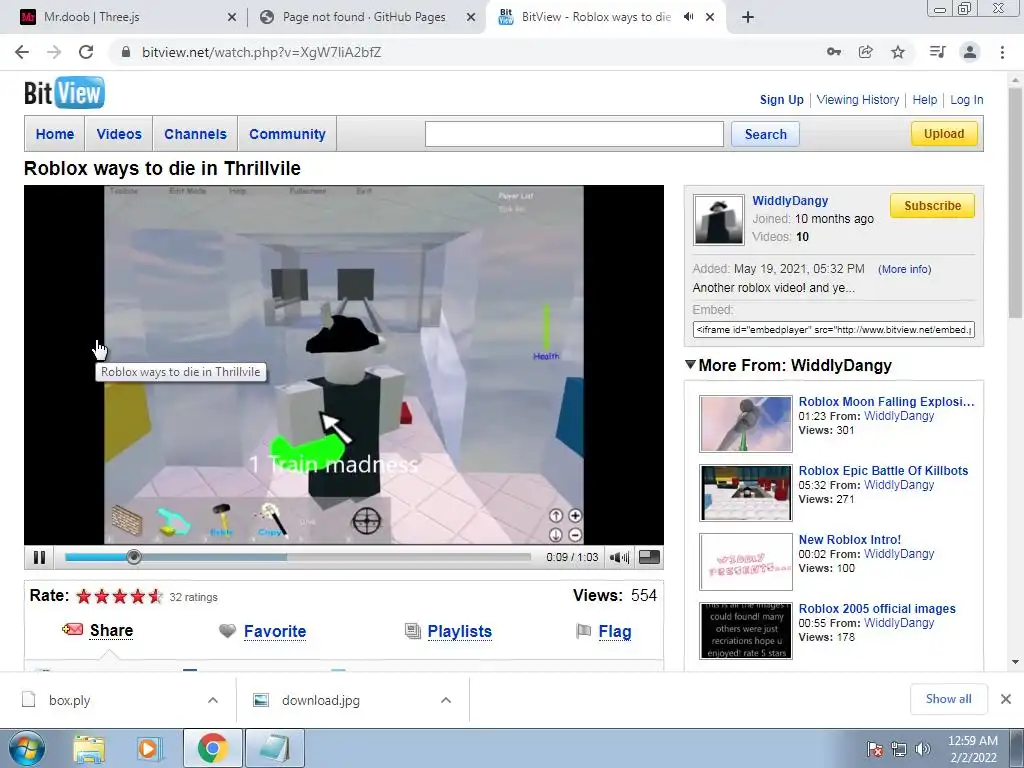Click the BitView search input field
This screenshot has width=1024, height=768.
pyautogui.click(x=574, y=134)
